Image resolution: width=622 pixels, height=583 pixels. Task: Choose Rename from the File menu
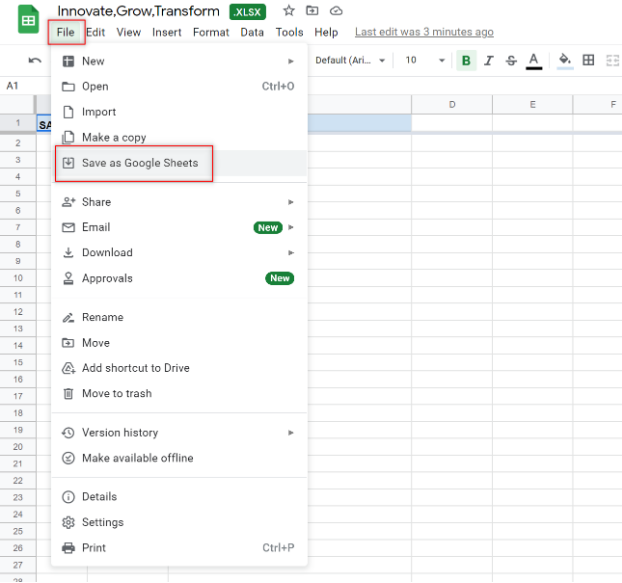[179, 317]
